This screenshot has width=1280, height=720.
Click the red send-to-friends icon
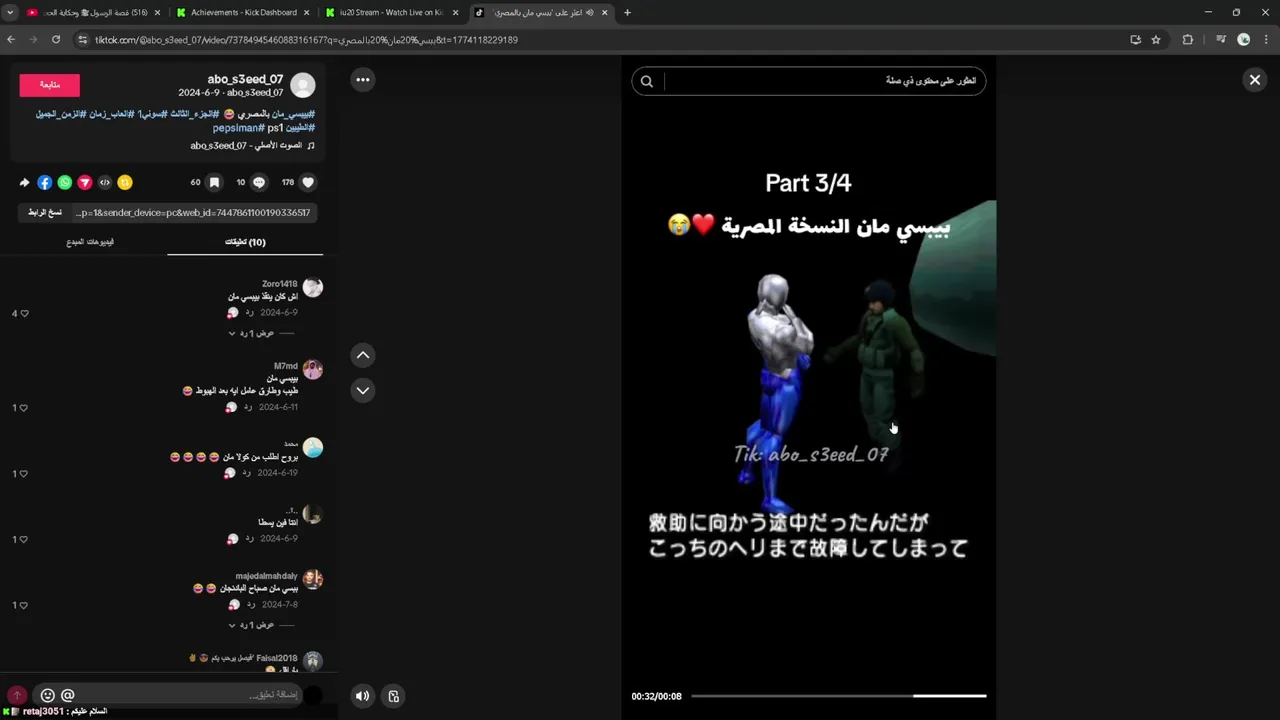[x=85, y=183]
